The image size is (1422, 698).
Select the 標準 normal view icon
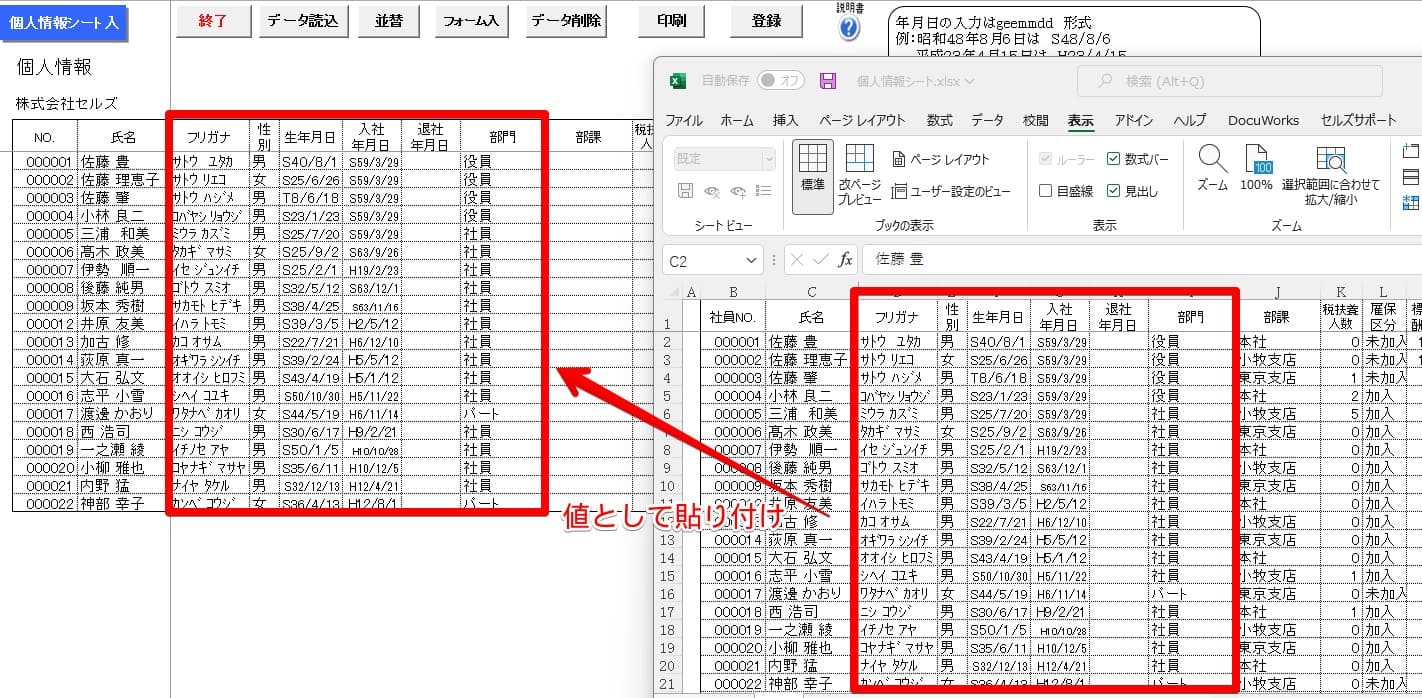pos(813,176)
